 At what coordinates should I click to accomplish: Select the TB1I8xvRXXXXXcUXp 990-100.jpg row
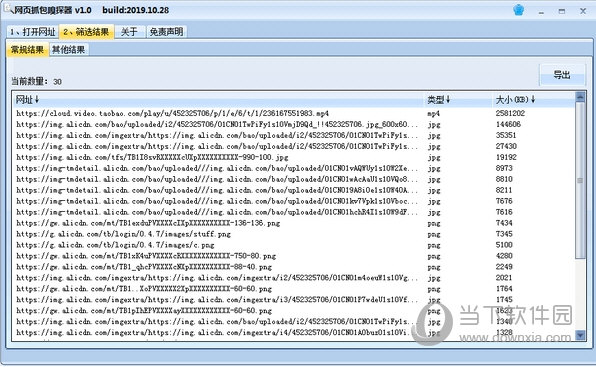pyautogui.click(x=294, y=157)
